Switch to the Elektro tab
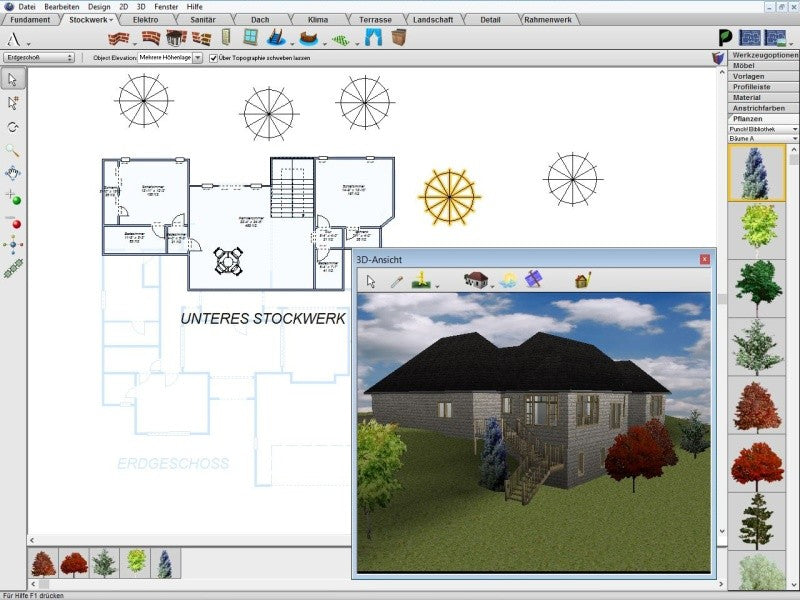The width and height of the screenshot is (800, 600). [x=145, y=19]
